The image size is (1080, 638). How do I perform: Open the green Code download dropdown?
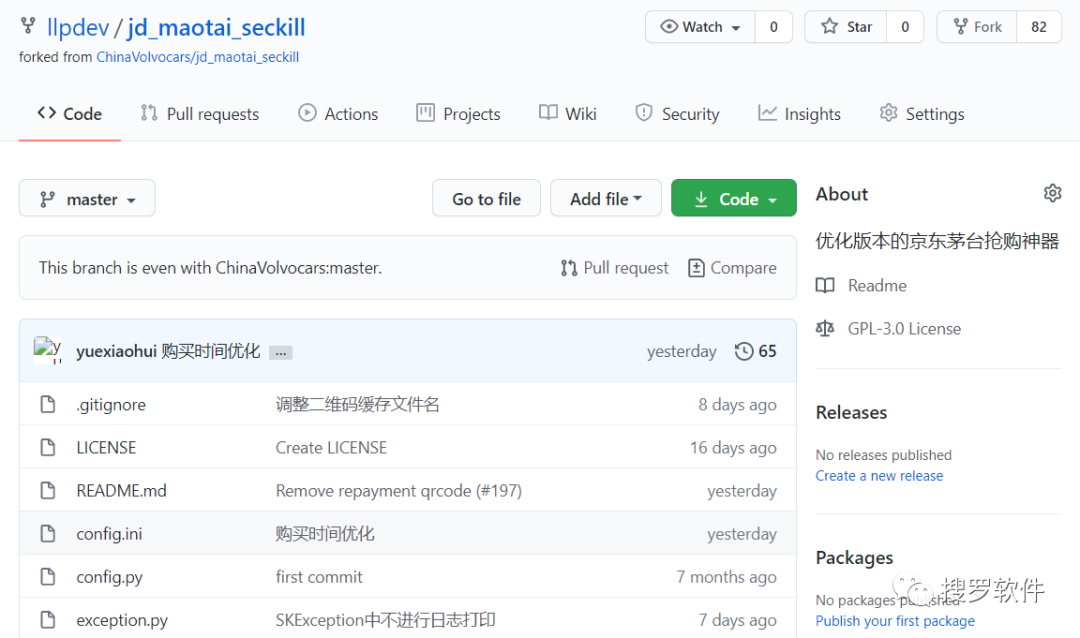[734, 198]
